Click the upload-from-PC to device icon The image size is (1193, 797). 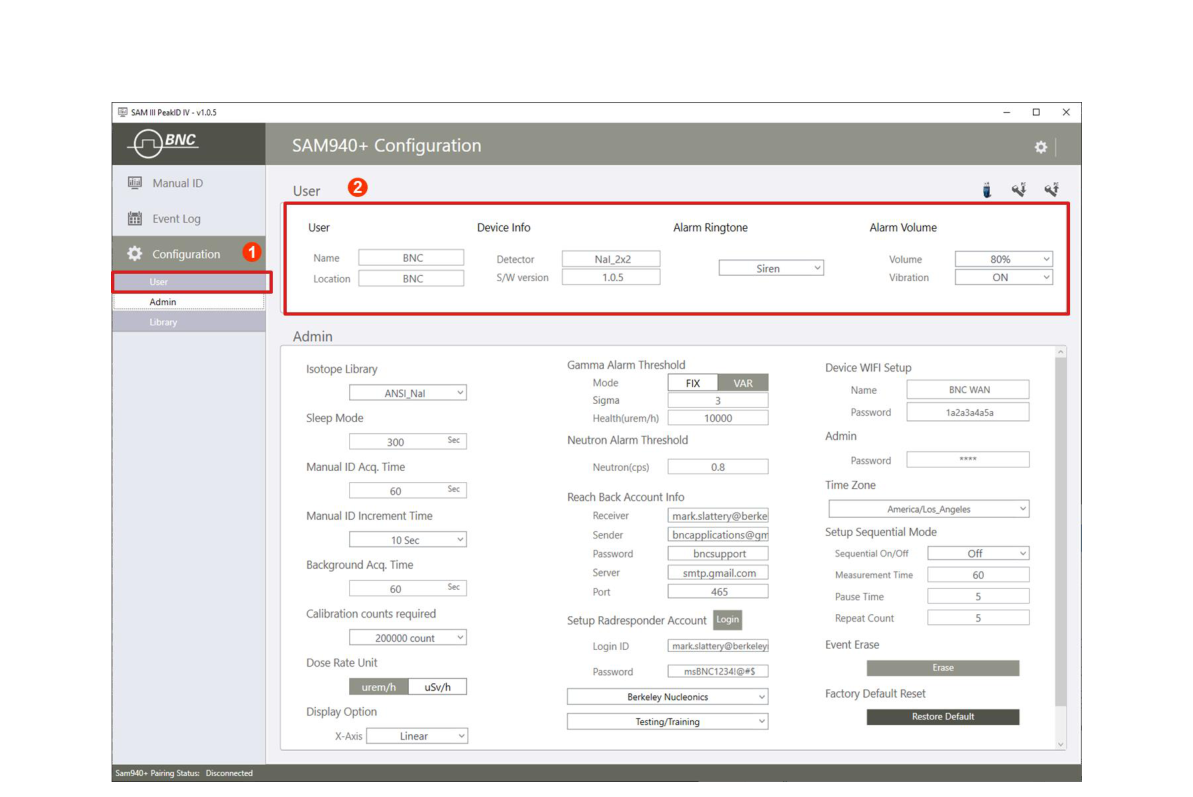[1051, 190]
